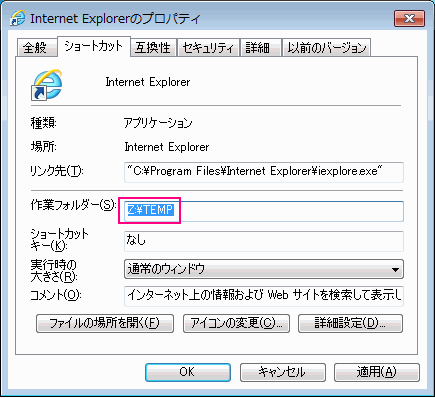Click the Internet Explorer shortcut icon

coord(47,85)
